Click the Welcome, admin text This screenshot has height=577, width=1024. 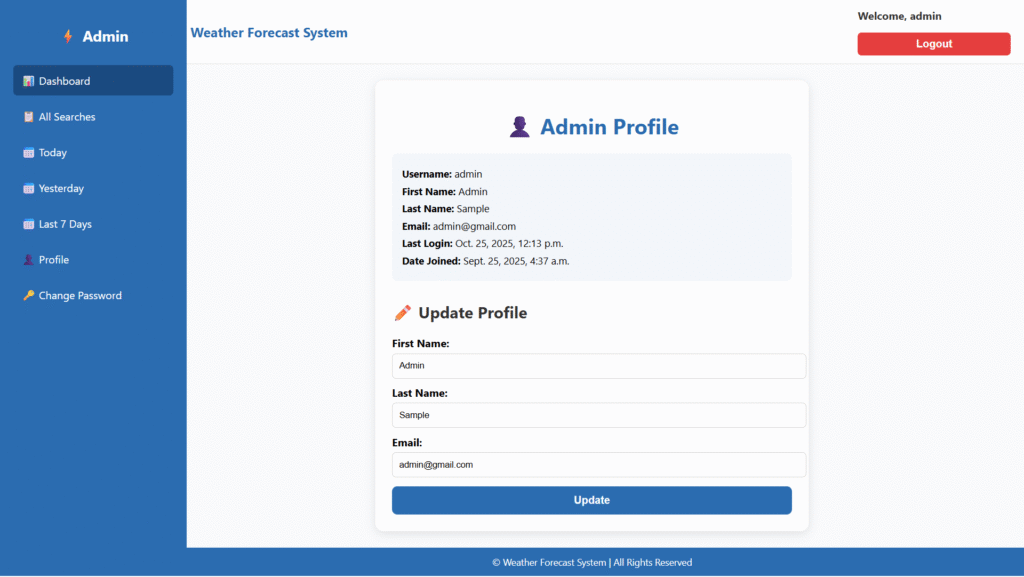point(899,16)
